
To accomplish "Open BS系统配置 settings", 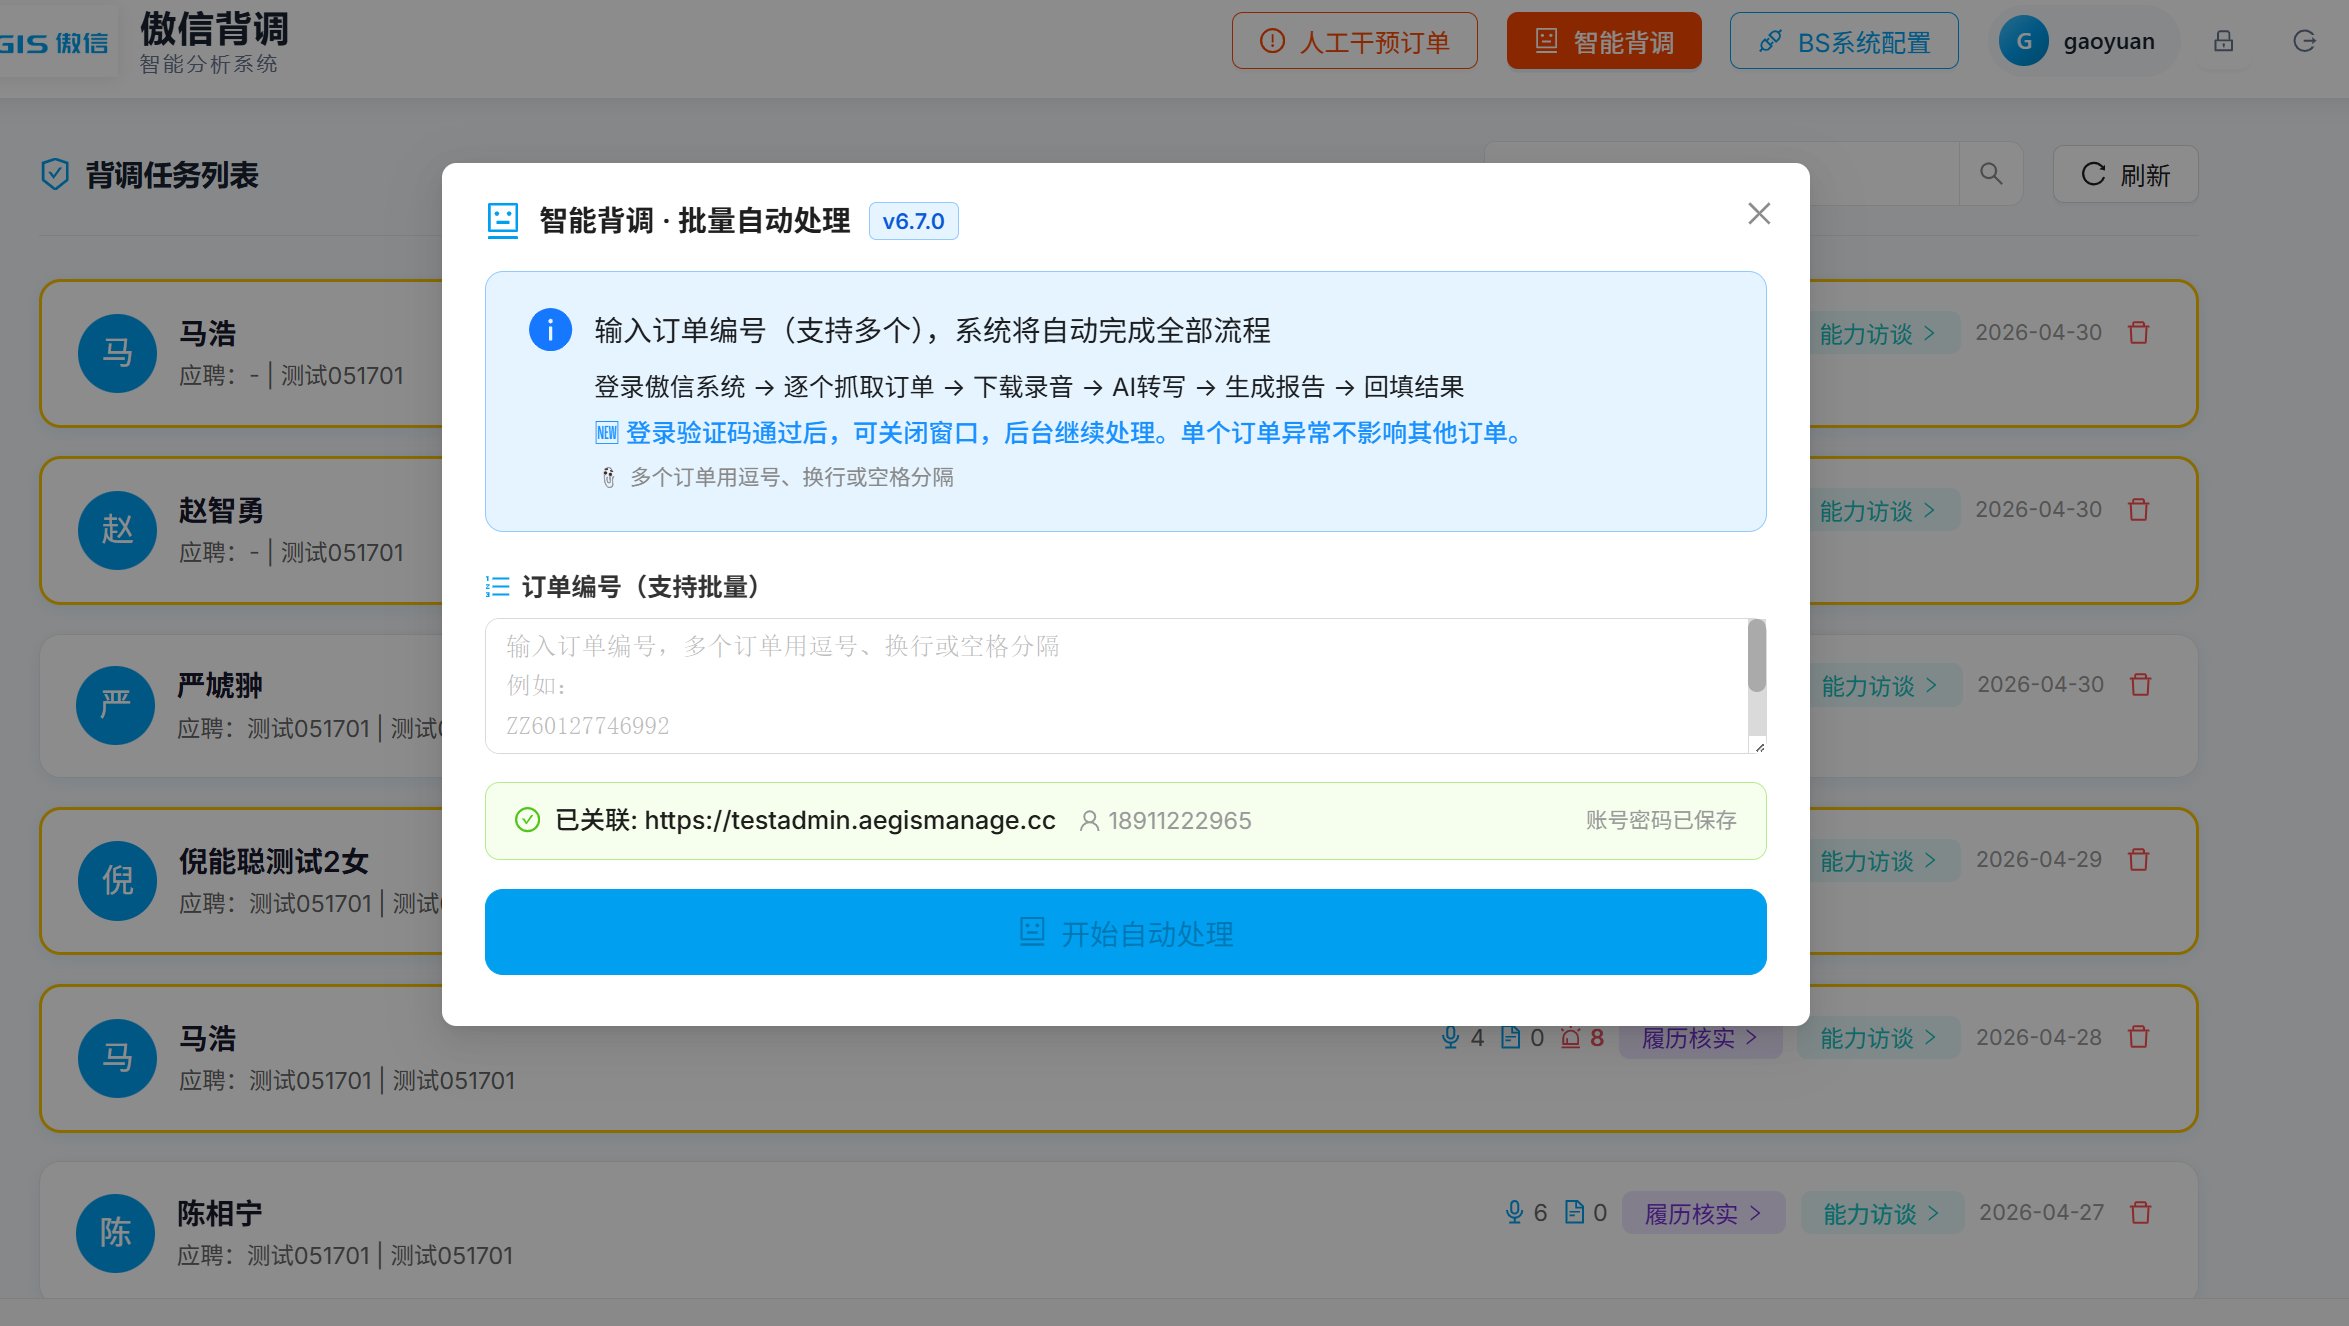I will click(x=1844, y=41).
